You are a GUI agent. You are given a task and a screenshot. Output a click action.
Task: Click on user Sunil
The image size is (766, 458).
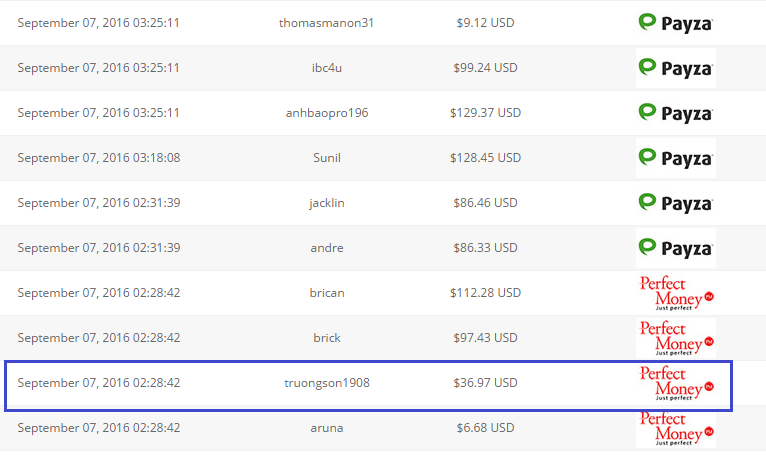[x=327, y=158]
